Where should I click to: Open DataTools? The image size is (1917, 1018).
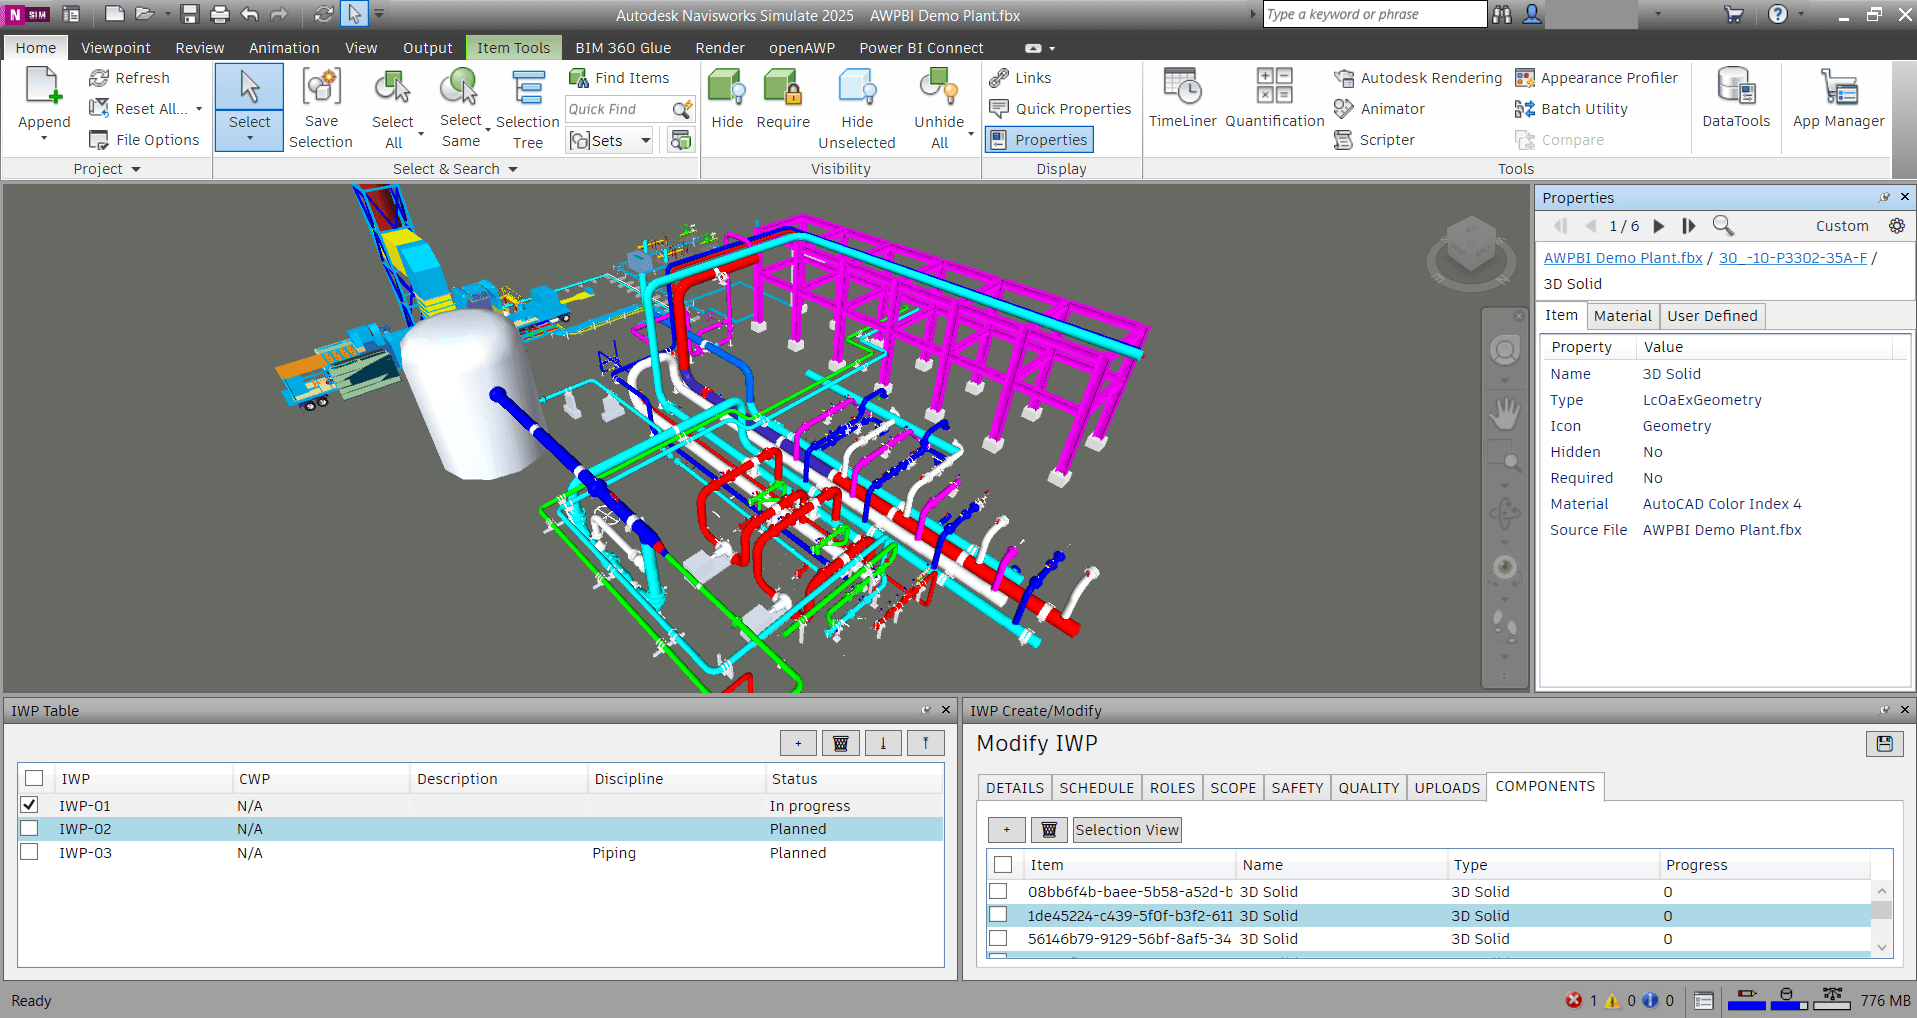1736,98
